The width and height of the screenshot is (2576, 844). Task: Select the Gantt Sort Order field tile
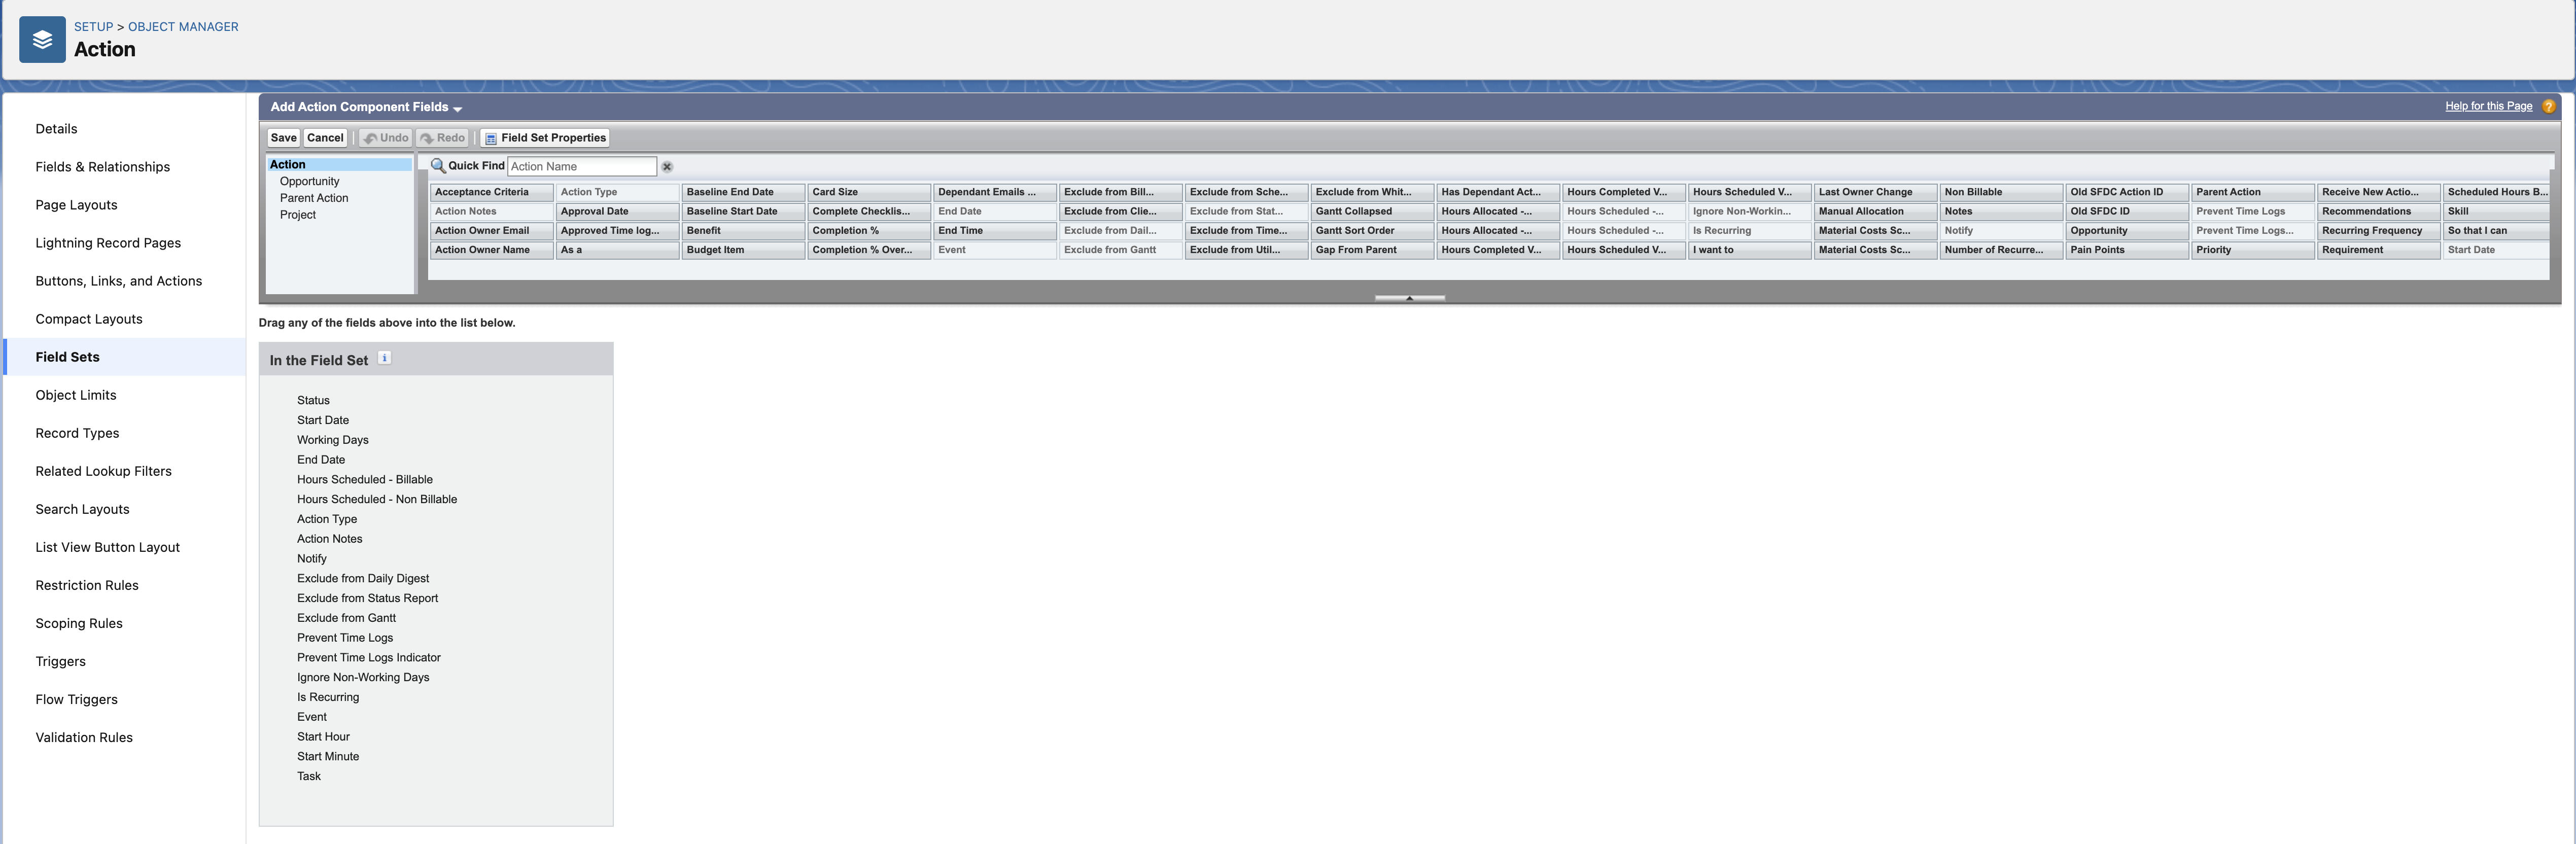(1372, 231)
